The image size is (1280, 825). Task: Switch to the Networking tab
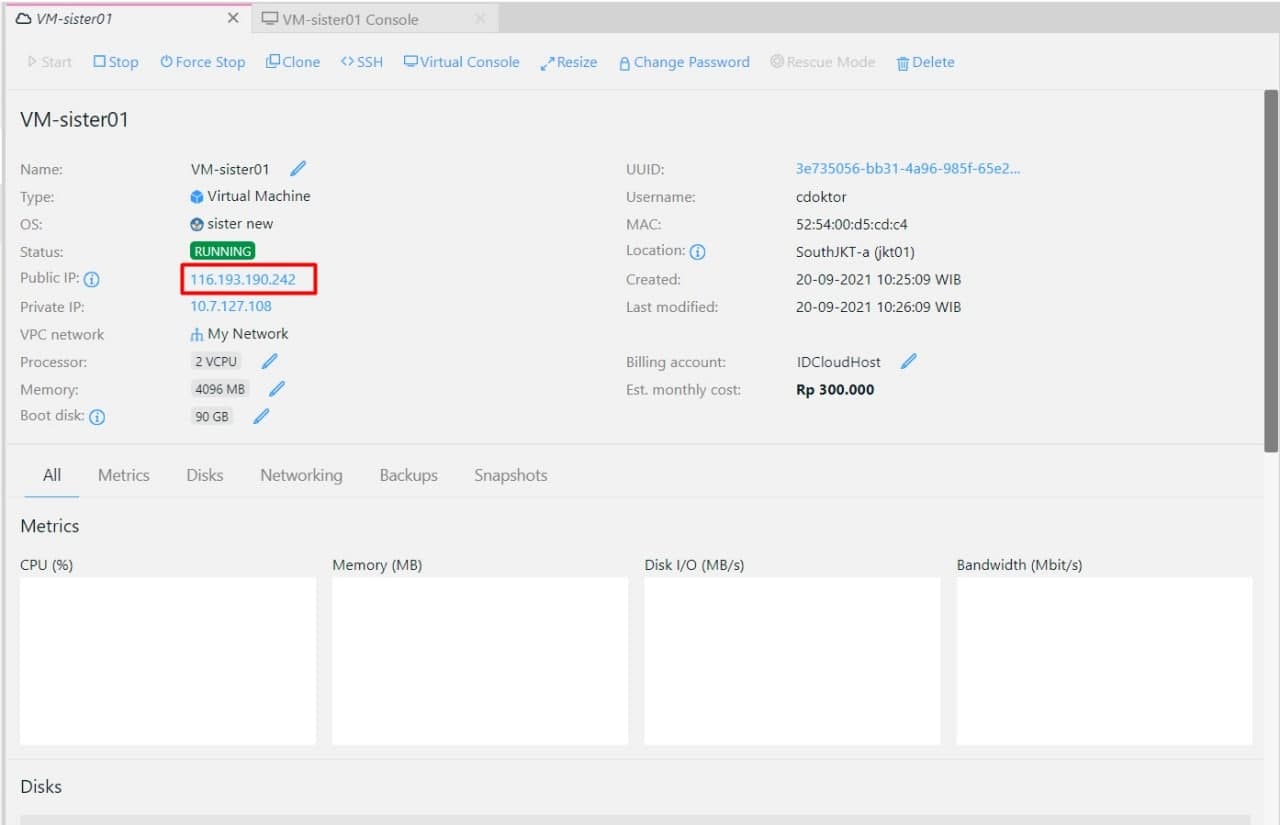click(301, 475)
